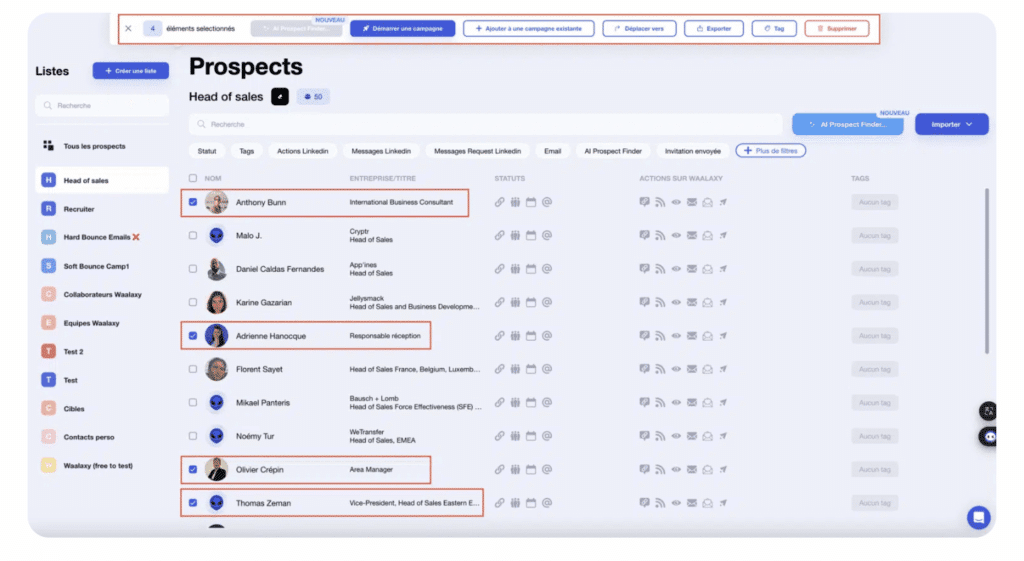
Task: Click the eye visit icon in Karine Gazarian's row
Action: click(676, 302)
